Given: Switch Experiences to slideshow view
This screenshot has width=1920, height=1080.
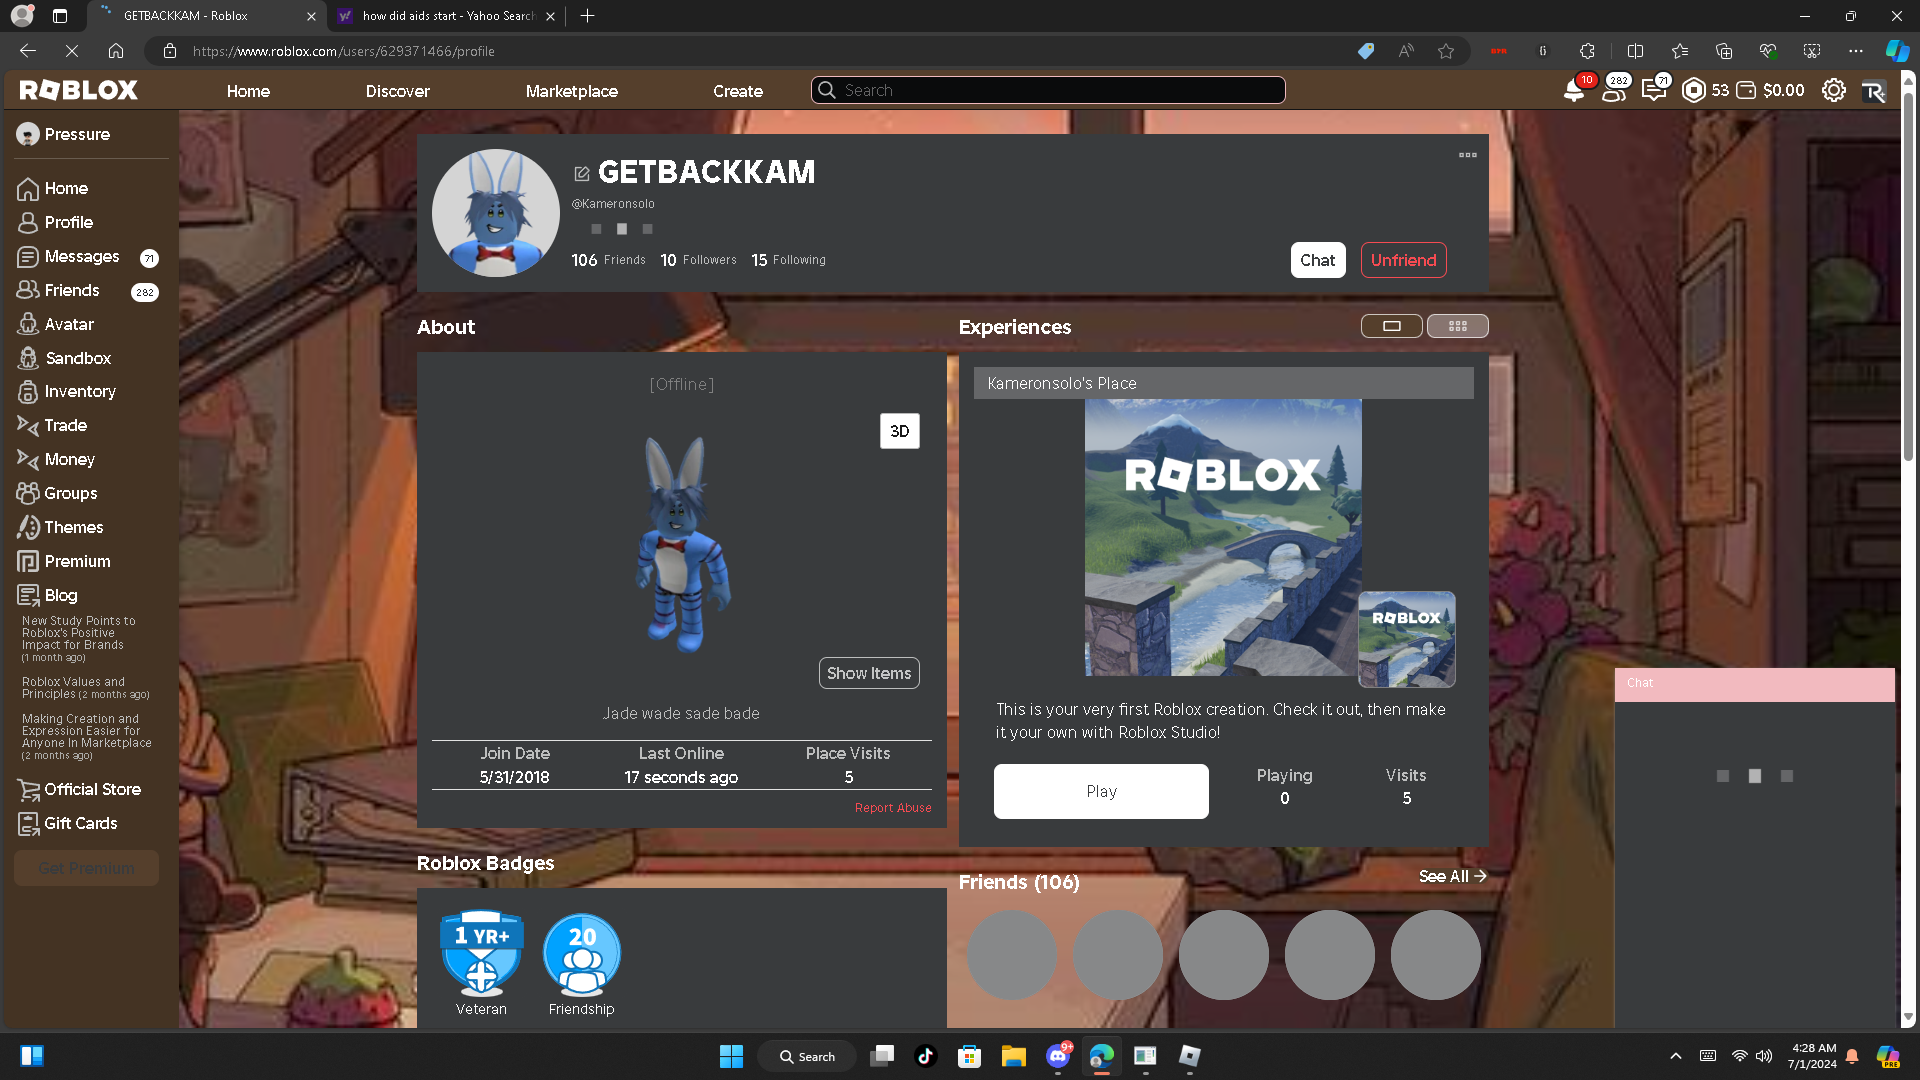Looking at the screenshot, I should coord(1392,326).
